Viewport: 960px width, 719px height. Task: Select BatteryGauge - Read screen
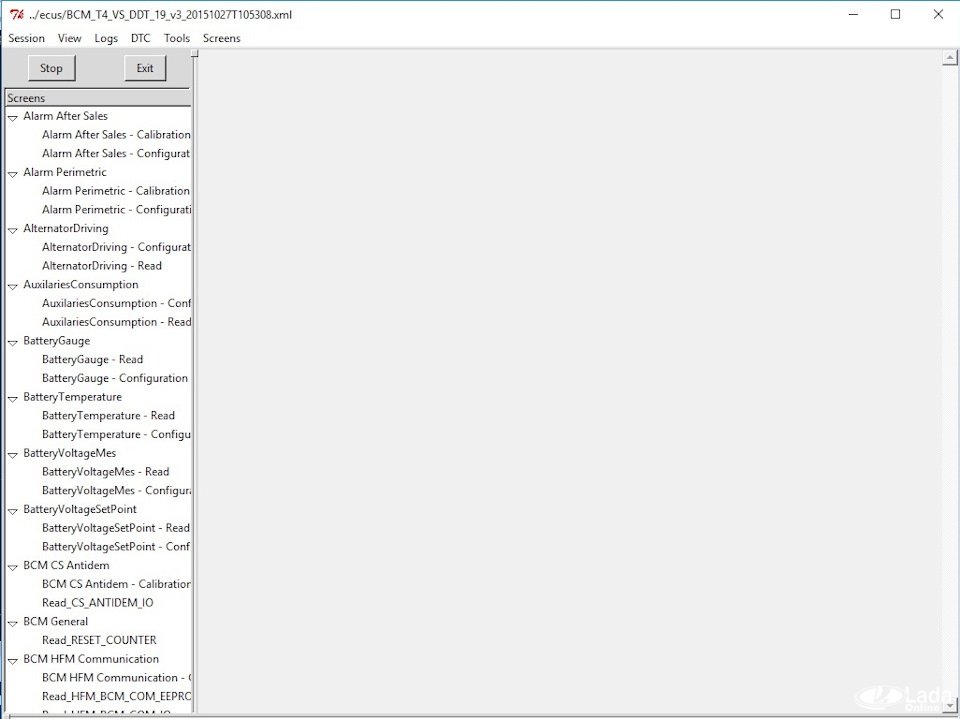[92, 360]
